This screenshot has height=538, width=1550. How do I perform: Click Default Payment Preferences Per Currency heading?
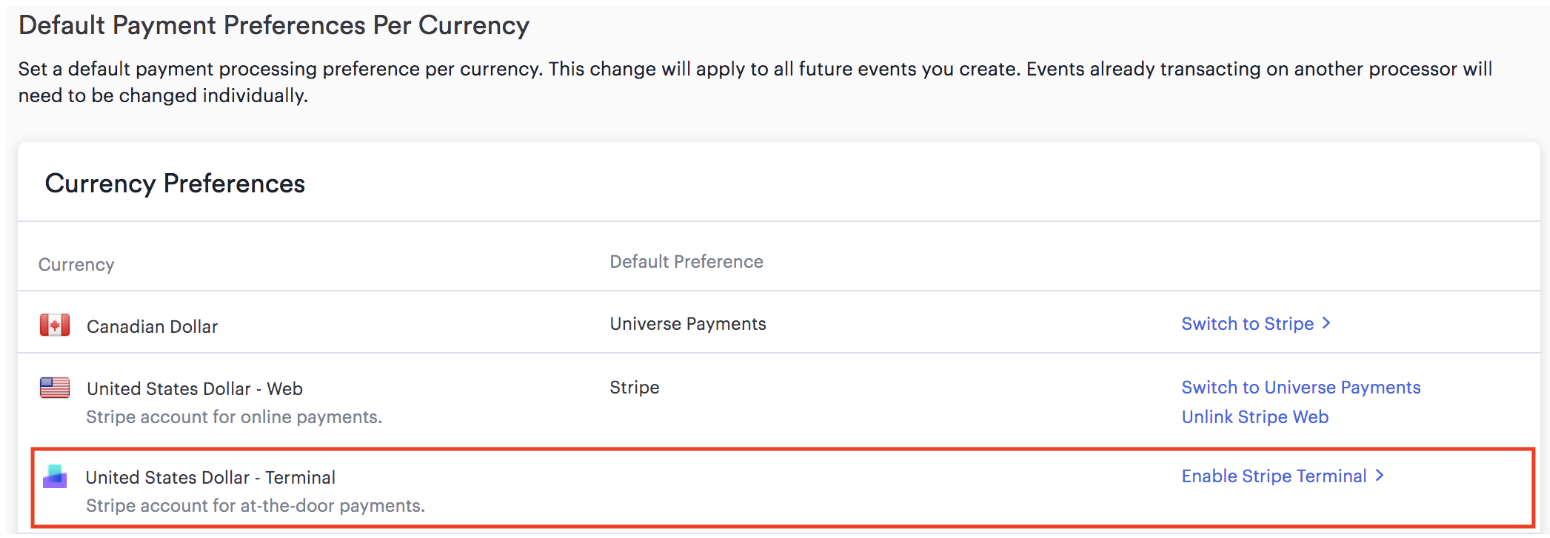pyautogui.click(x=273, y=26)
